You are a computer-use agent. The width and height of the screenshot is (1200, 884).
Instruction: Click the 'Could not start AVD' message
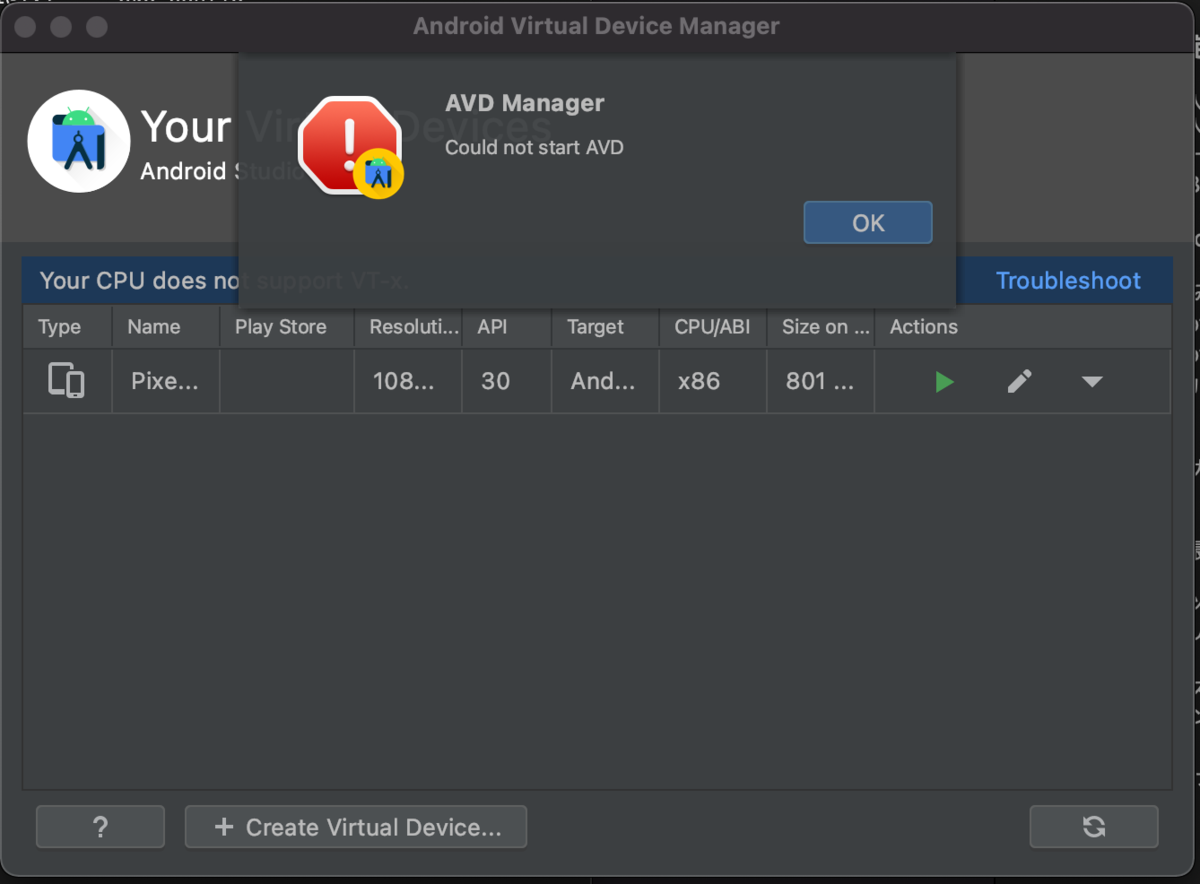pos(534,148)
